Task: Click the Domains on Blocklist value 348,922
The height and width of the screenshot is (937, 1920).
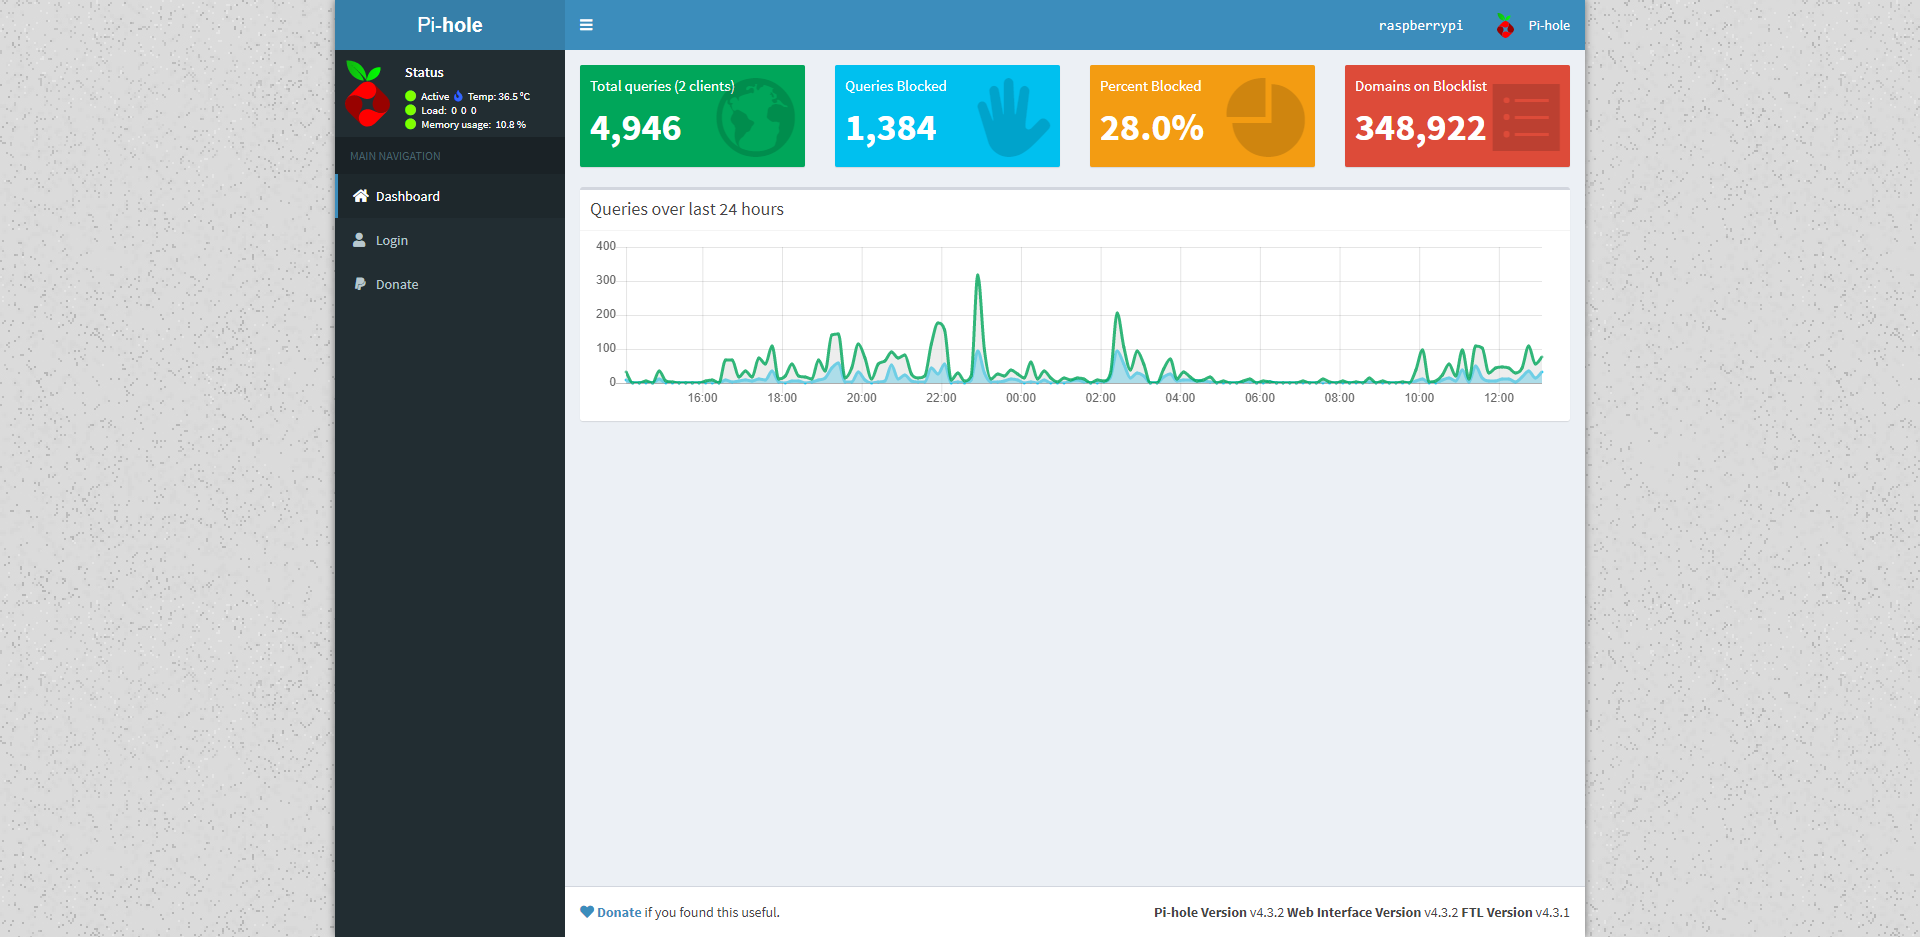Action: 1420,128
